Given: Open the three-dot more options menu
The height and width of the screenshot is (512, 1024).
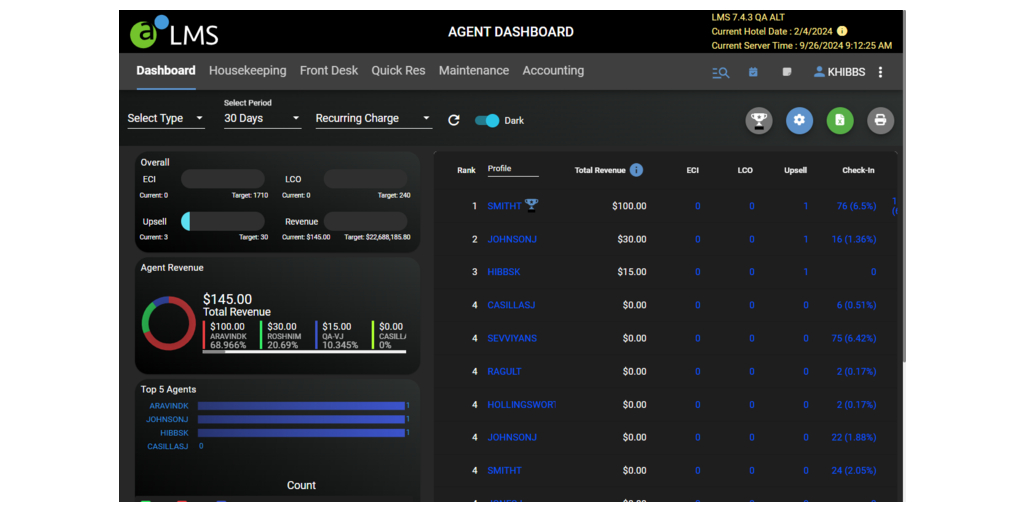Looking at the screenshot, I should [880, 72].
